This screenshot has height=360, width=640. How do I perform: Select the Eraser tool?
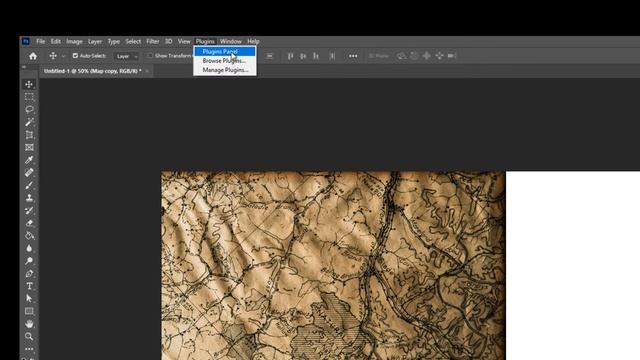29,223
